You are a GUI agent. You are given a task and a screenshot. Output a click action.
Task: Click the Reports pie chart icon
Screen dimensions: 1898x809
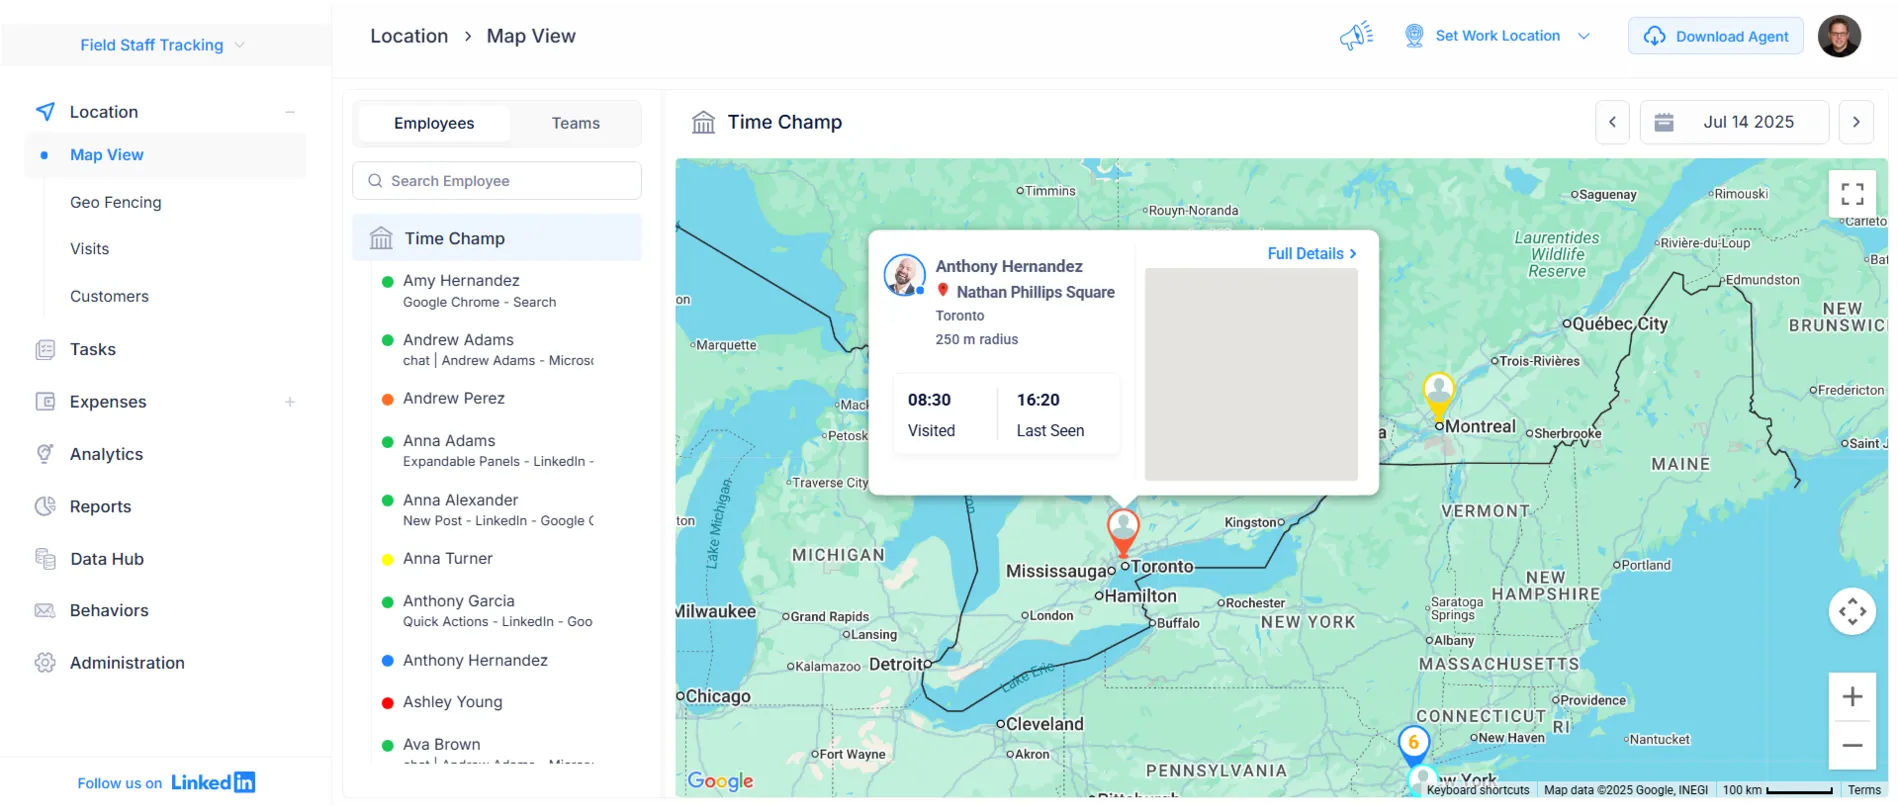click(x=45, y=506)
